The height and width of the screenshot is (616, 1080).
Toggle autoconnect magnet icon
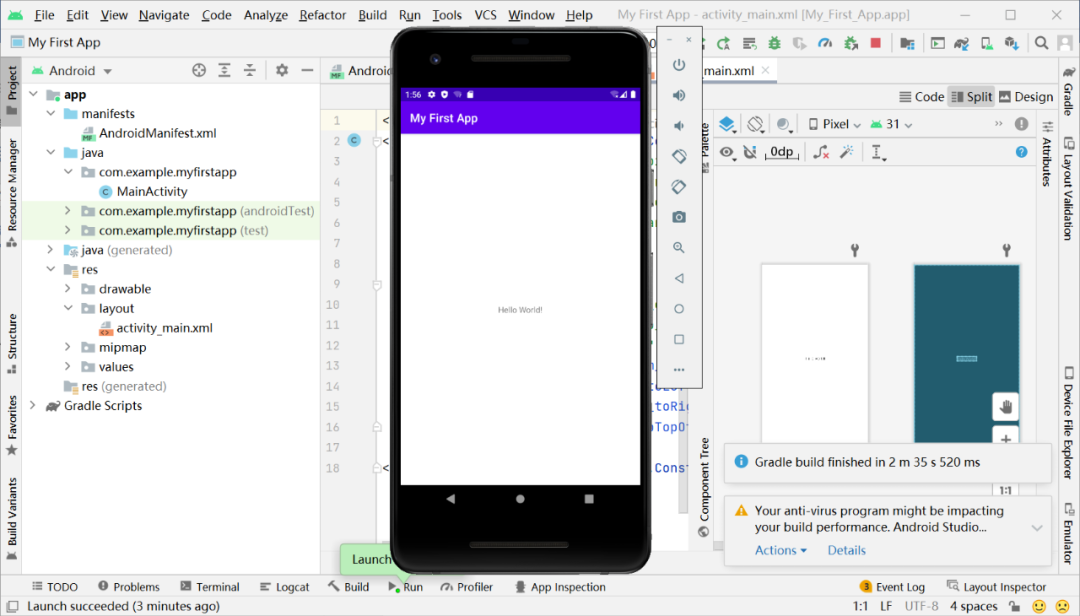click(x=750, y=152)
